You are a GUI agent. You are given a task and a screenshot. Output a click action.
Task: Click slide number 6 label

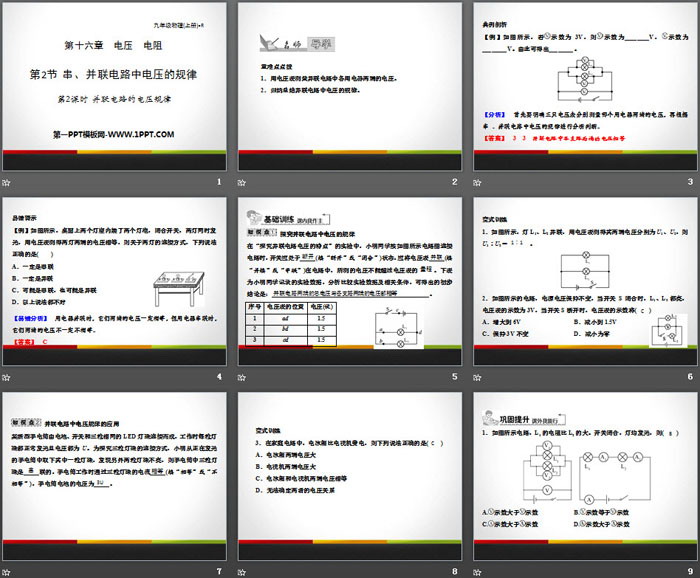(x=690, y=377)
